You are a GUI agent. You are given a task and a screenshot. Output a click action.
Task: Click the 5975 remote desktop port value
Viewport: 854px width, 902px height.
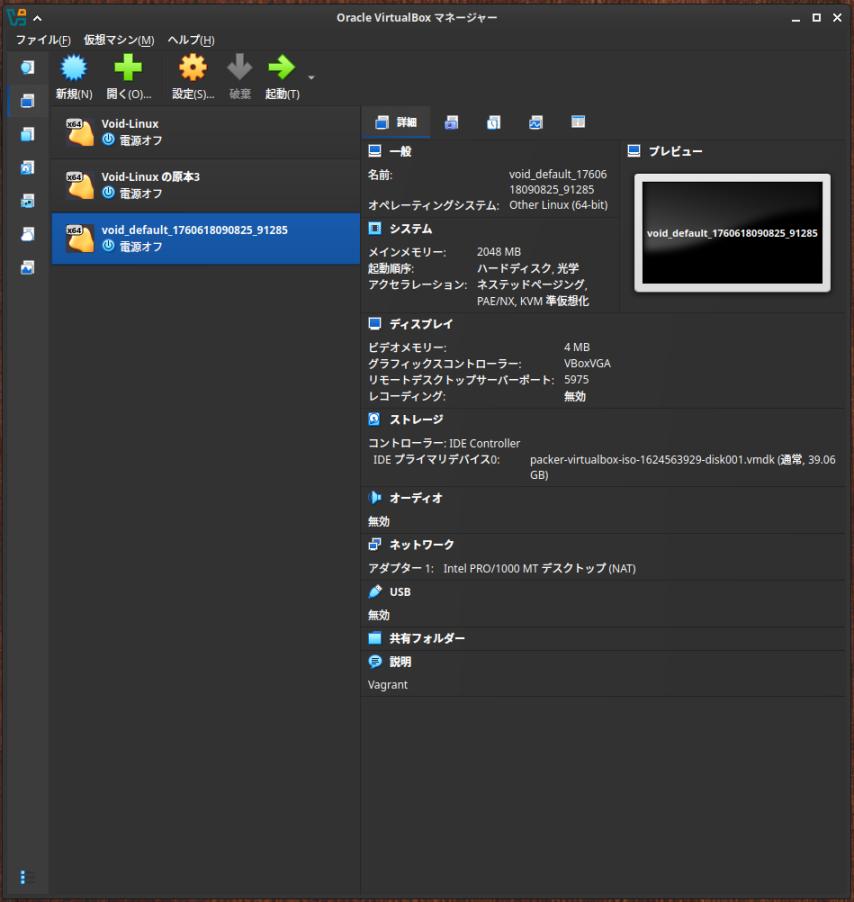coord(576,380)
